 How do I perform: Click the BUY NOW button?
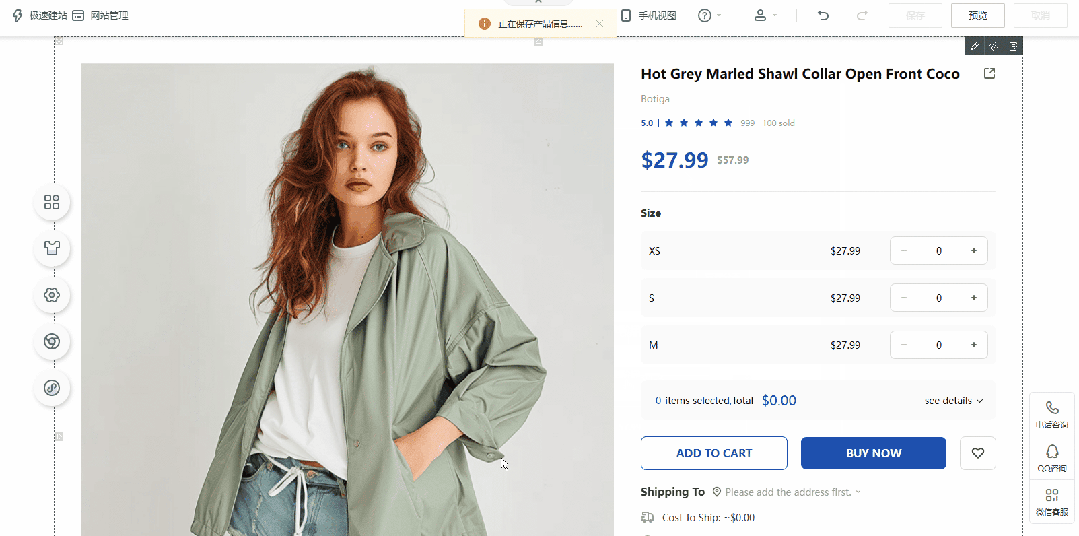(x=873, y=453)
